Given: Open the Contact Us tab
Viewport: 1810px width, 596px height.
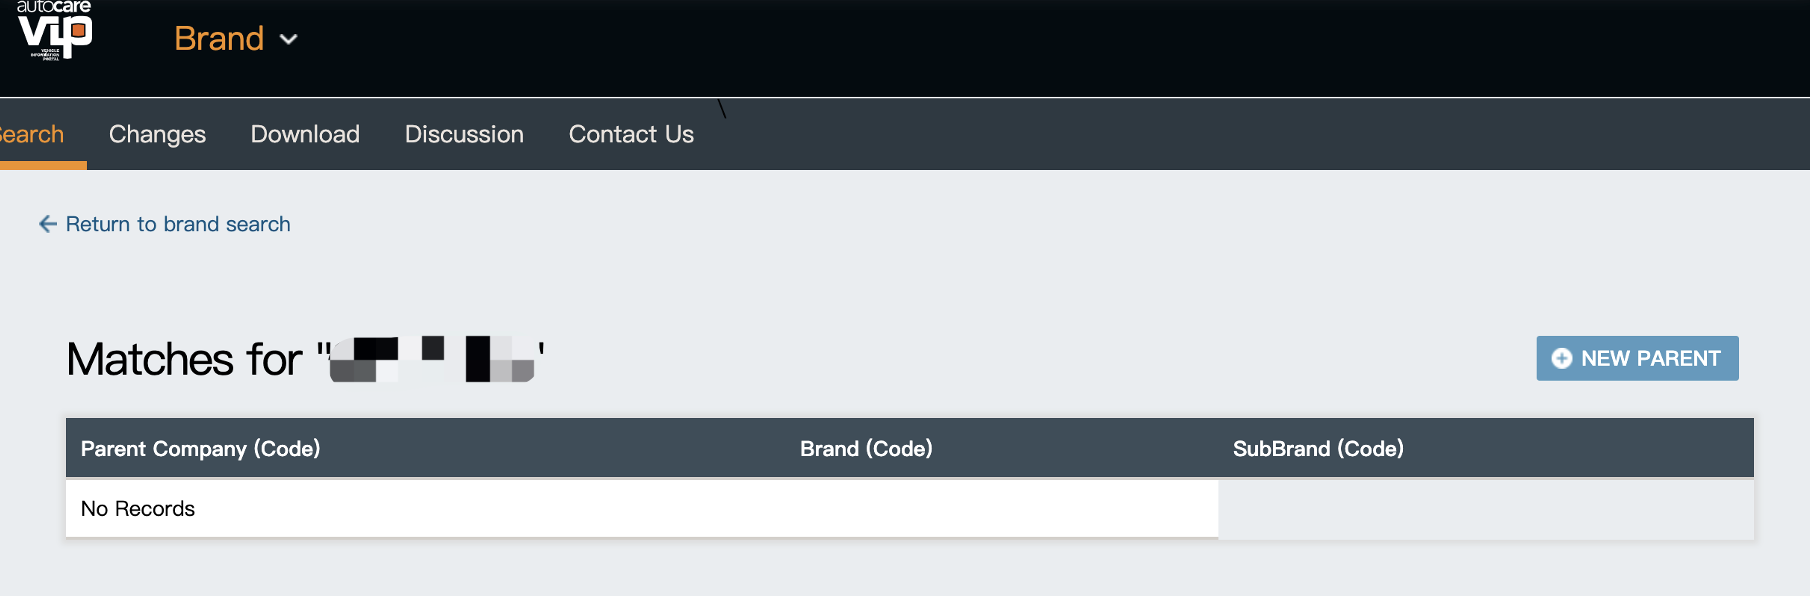Looking at the screenshot, I should point(631,134).
